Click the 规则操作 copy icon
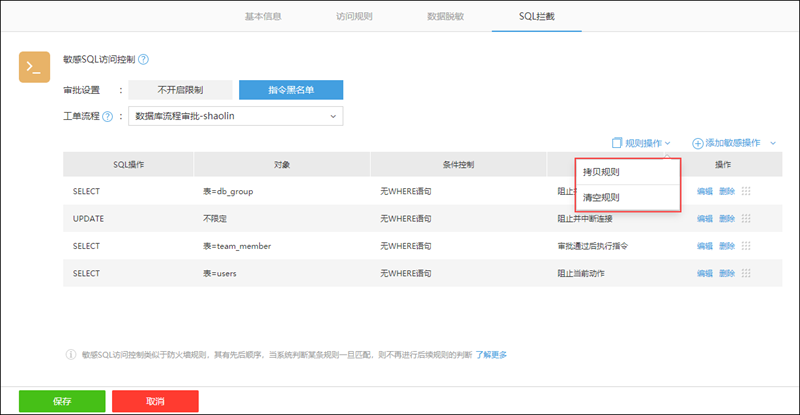The height and width of the screenshot is (415, 800). coord(616,143)
